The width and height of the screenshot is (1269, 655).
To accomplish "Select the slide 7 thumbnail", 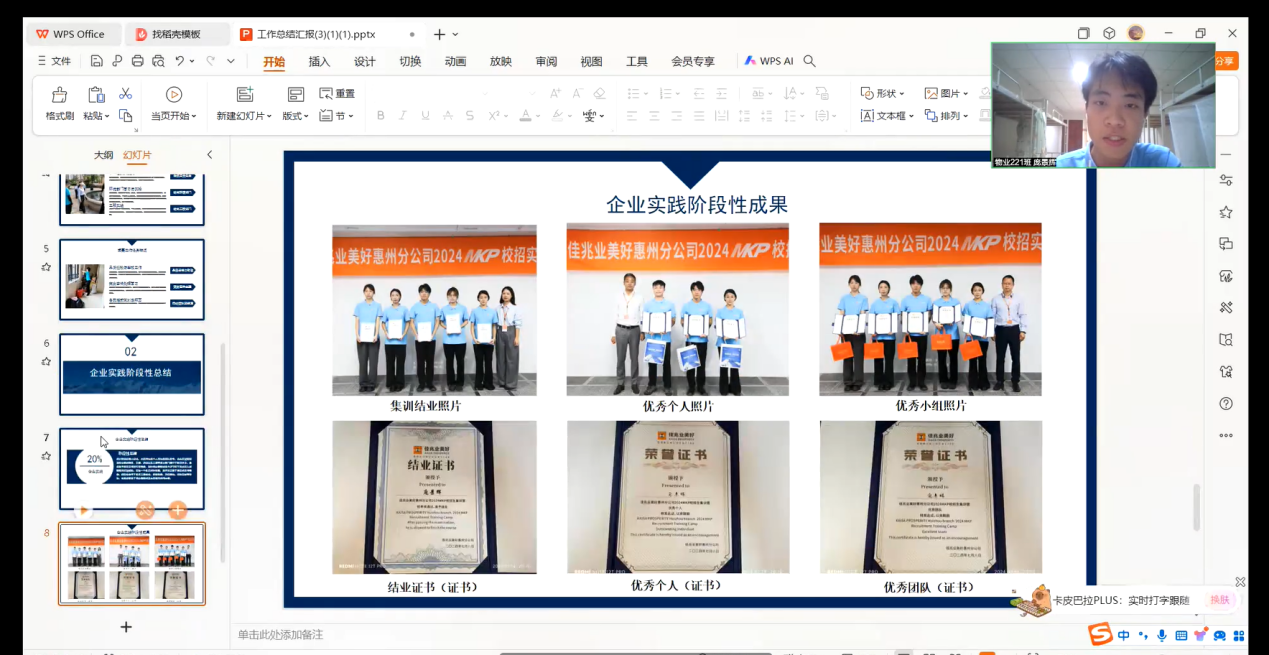I will (132, 468).
